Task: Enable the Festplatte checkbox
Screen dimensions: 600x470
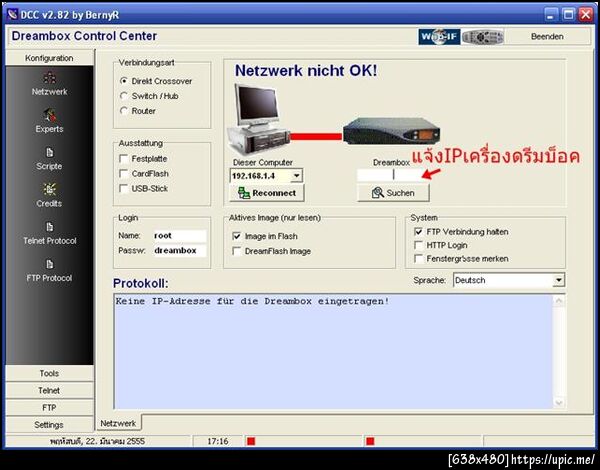Action: tap(124, 159)
